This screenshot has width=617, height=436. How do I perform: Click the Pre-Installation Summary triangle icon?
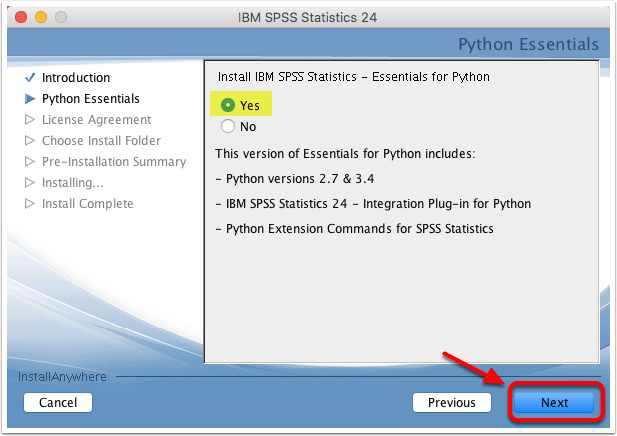point(30,161)
